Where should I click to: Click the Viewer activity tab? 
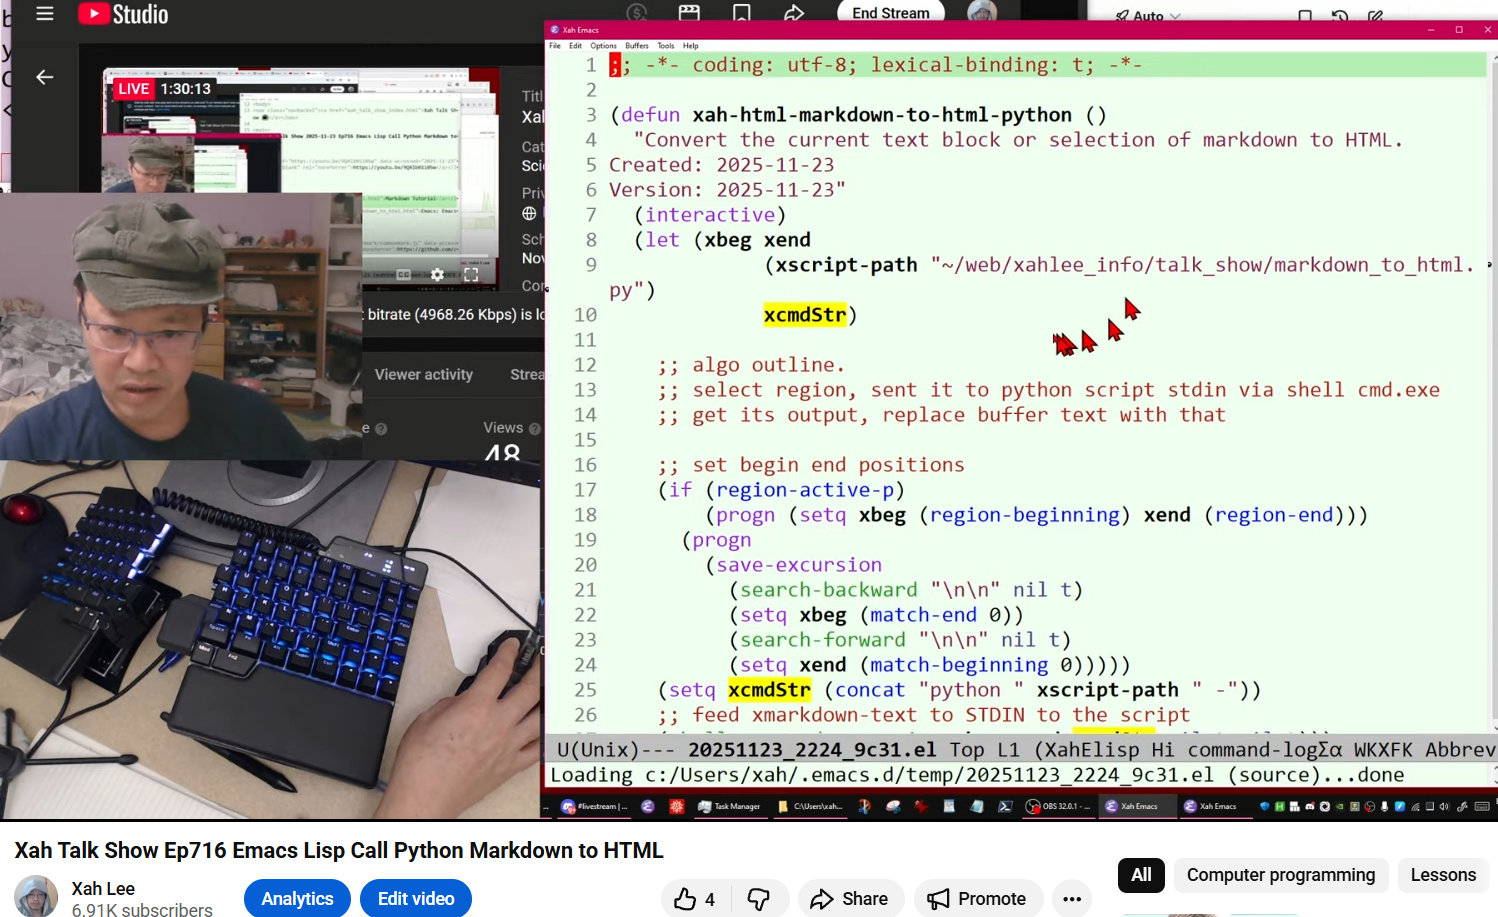click(423, 374)
